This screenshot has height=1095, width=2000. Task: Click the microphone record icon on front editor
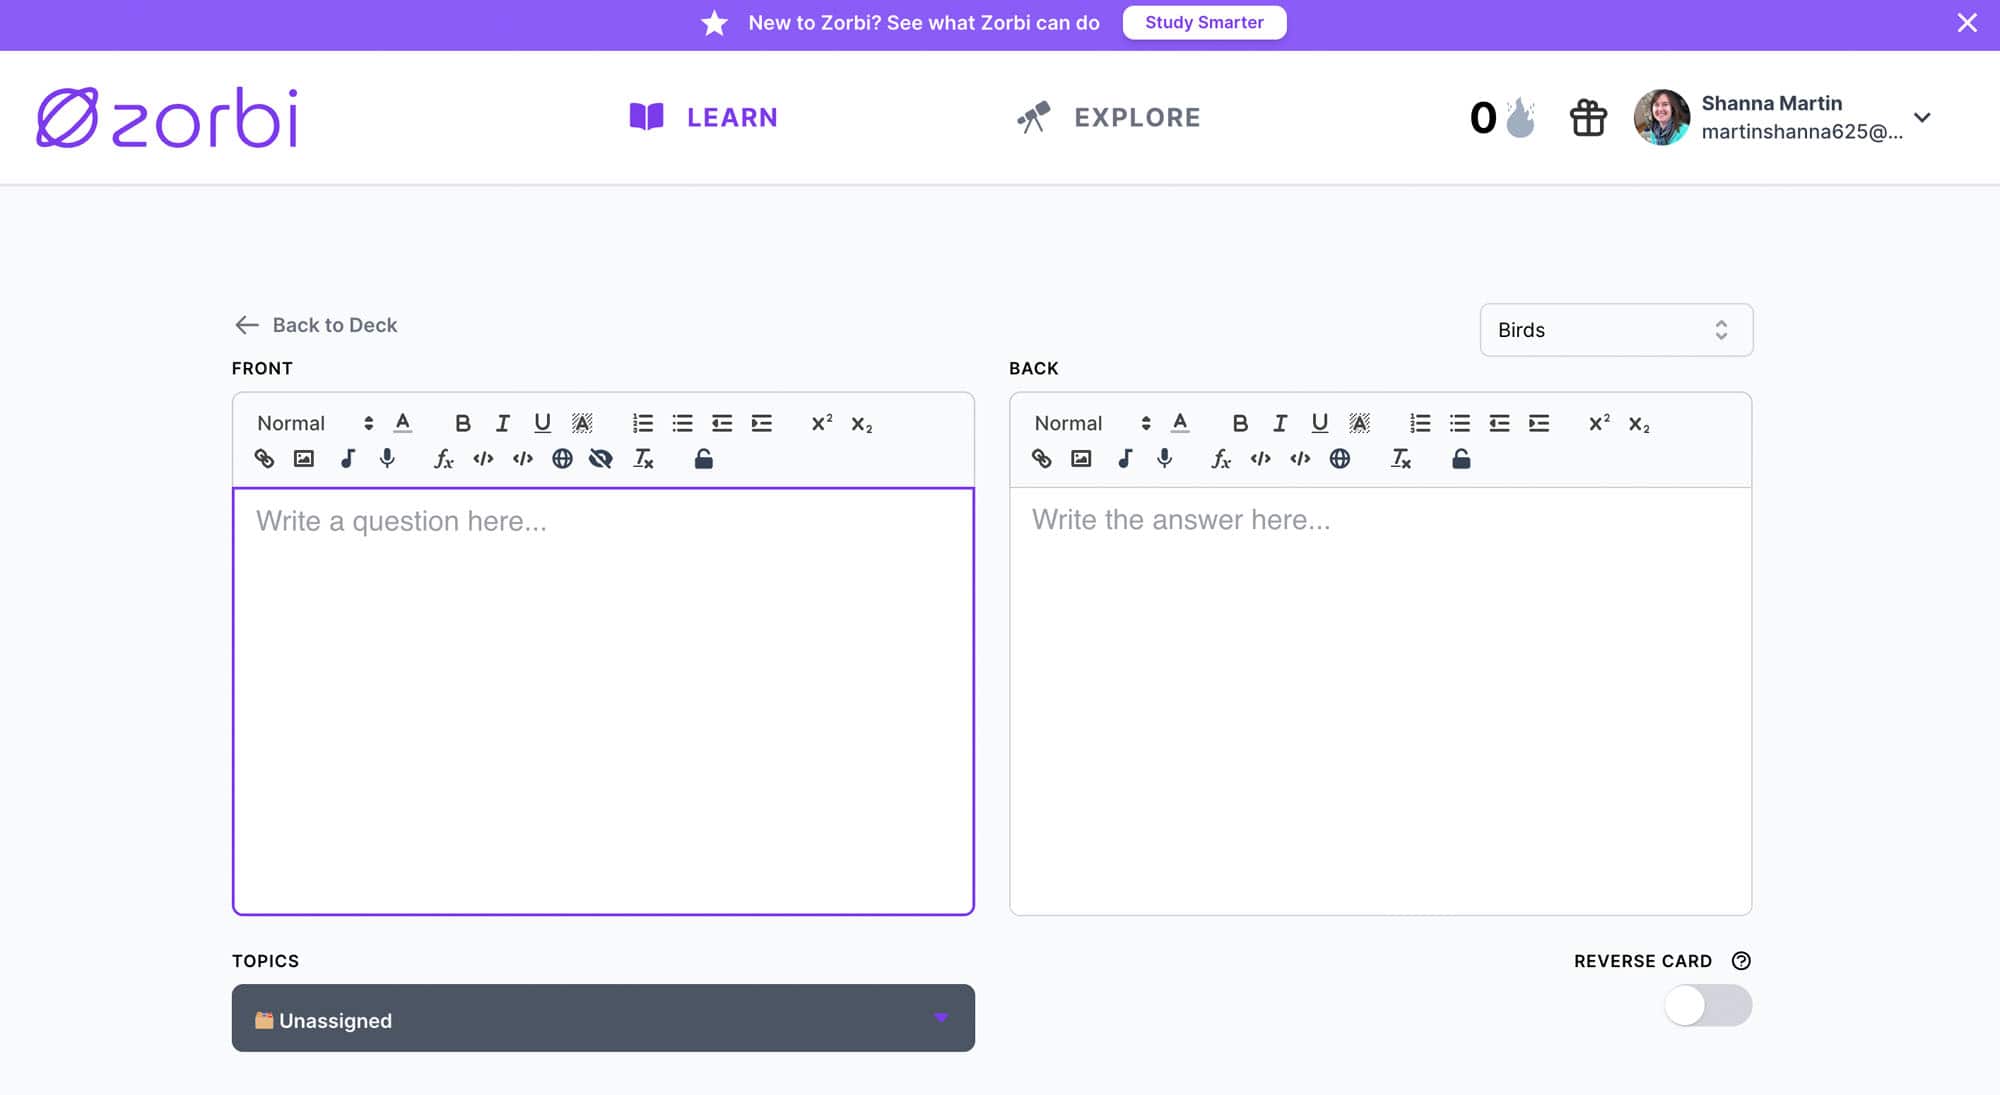point(387,459)
